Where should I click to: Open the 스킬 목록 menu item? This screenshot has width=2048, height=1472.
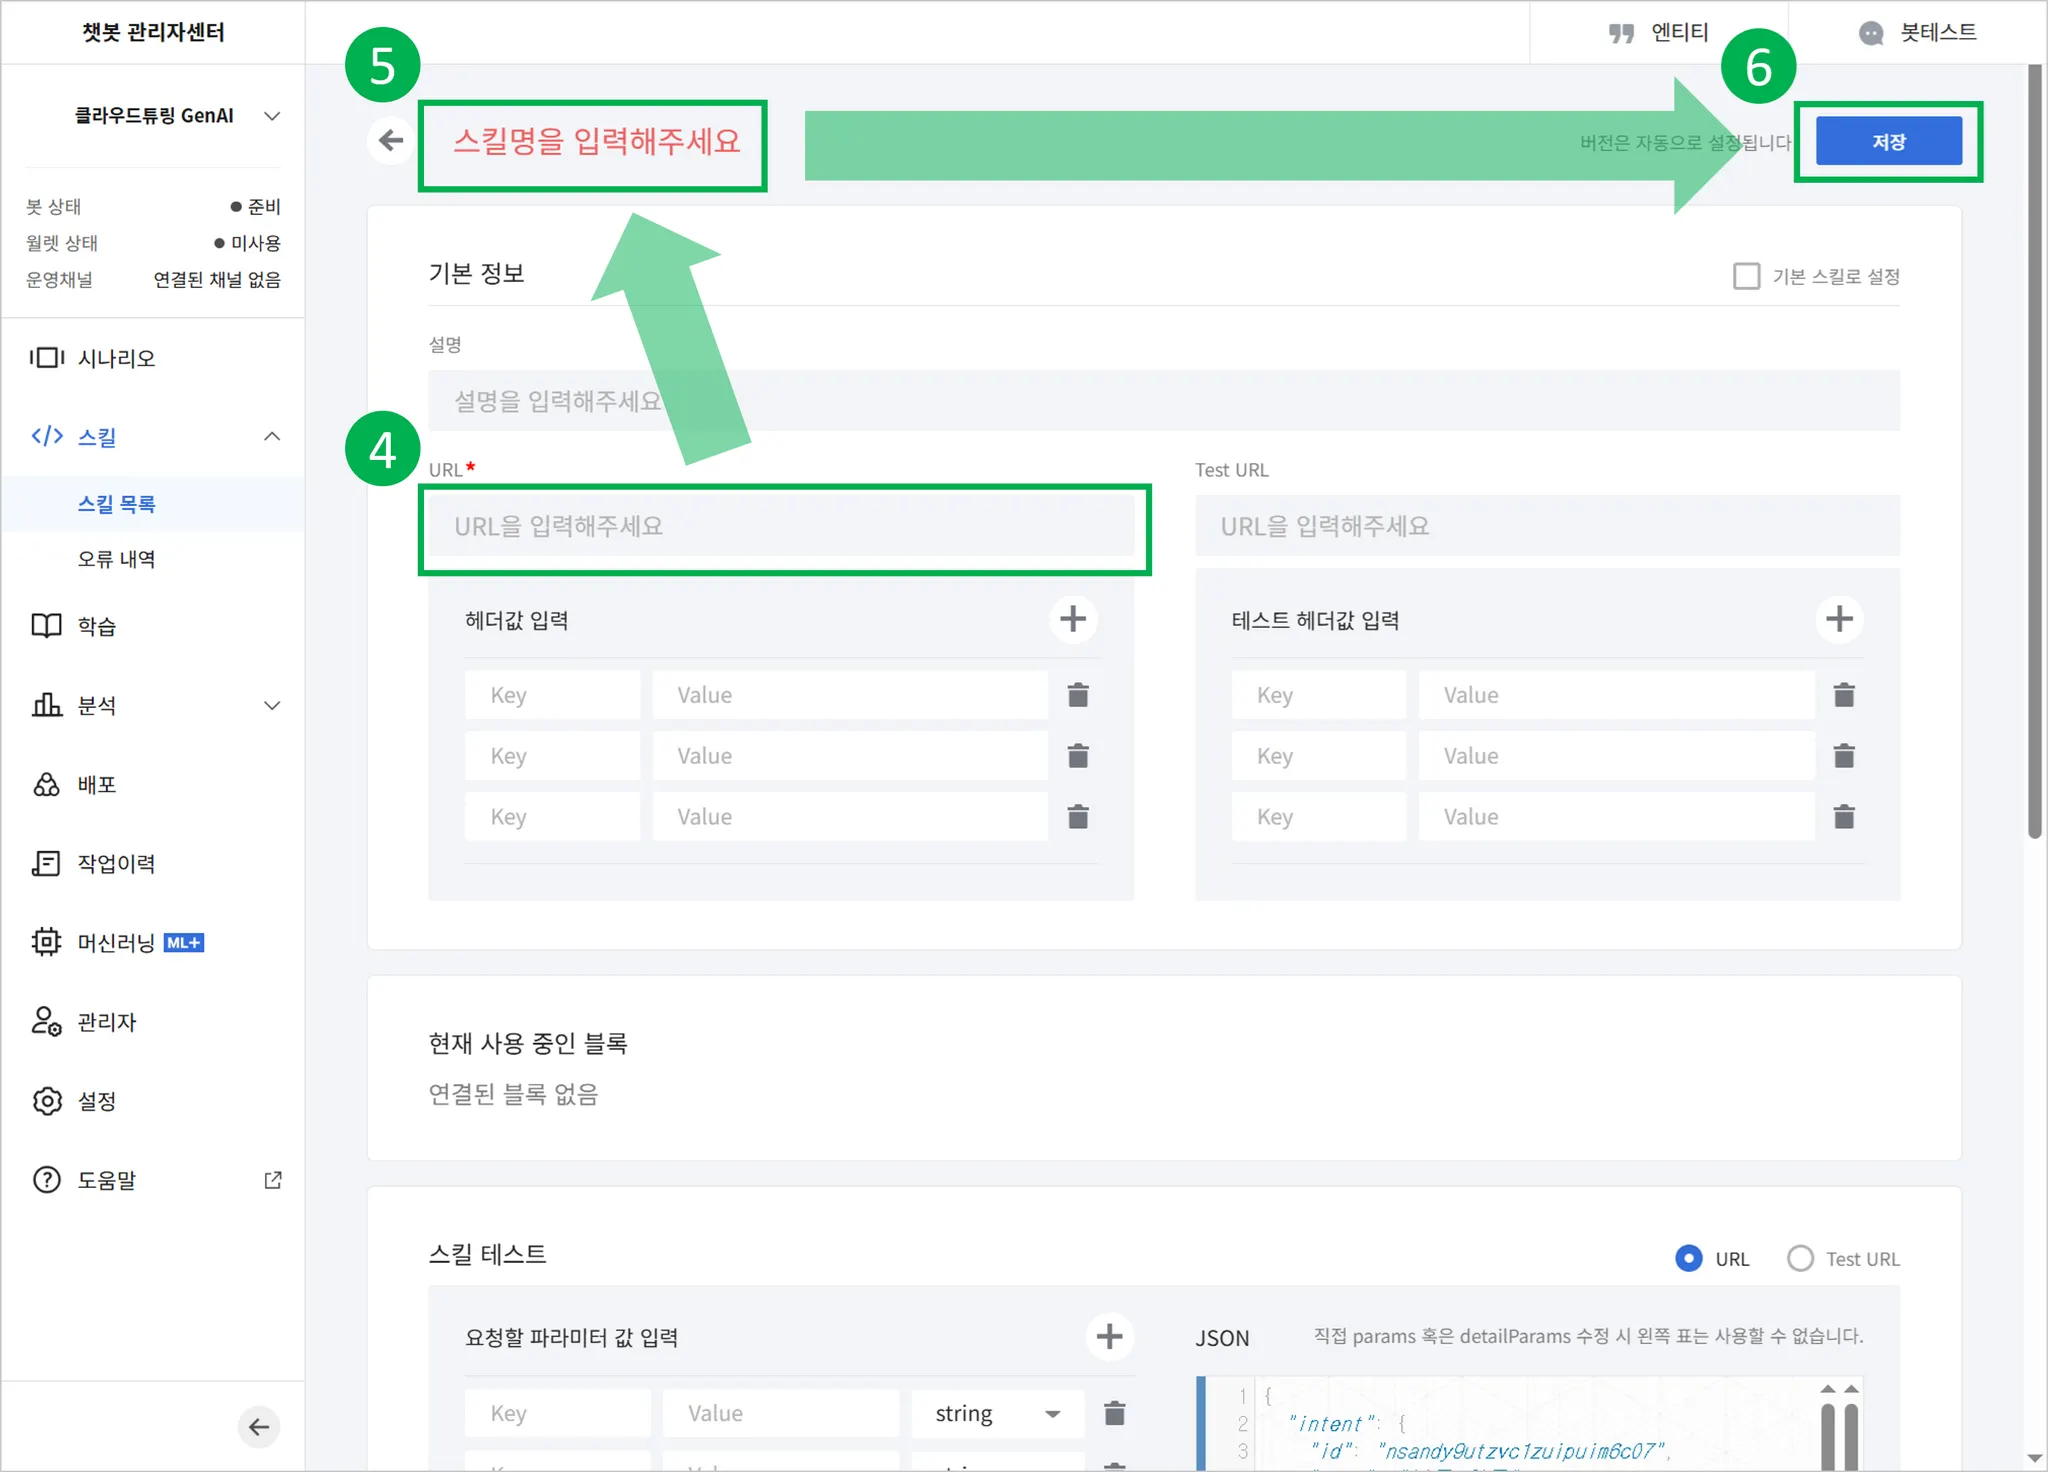click(117, 504)
